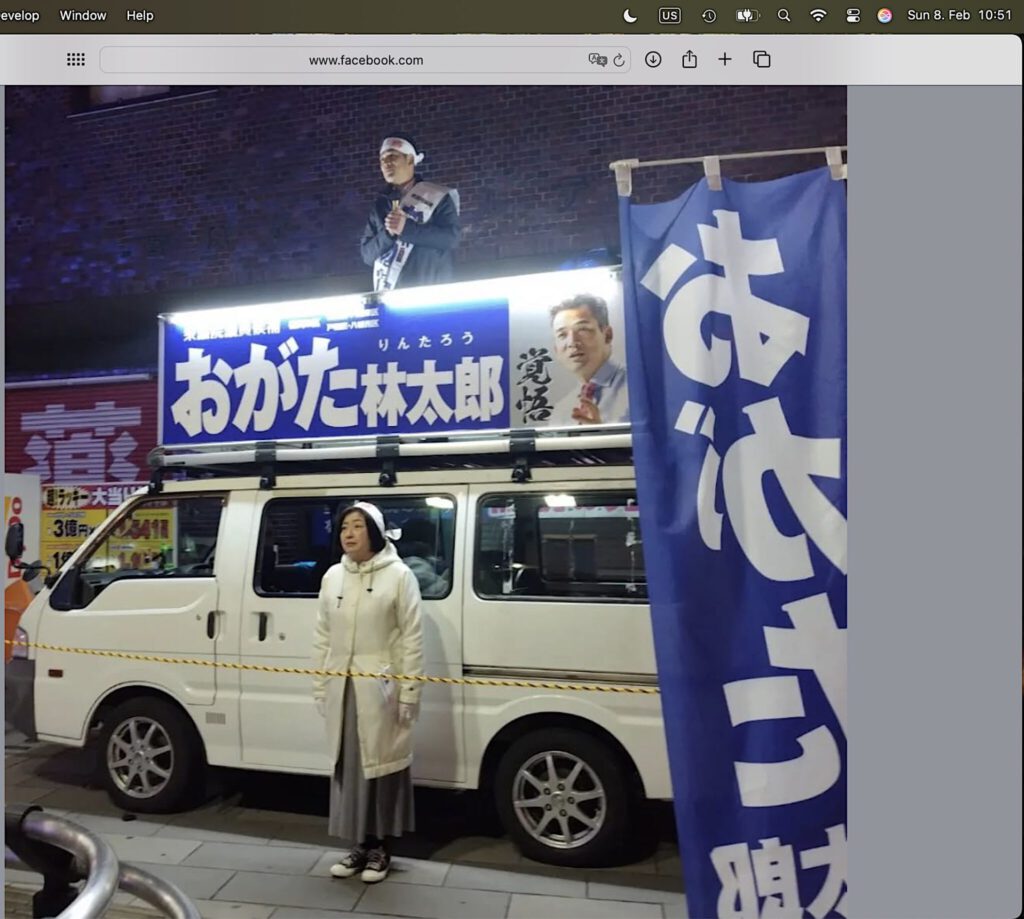The image size is (1024, 919).
Task: Open the Window menu
Action: [83, 15]
